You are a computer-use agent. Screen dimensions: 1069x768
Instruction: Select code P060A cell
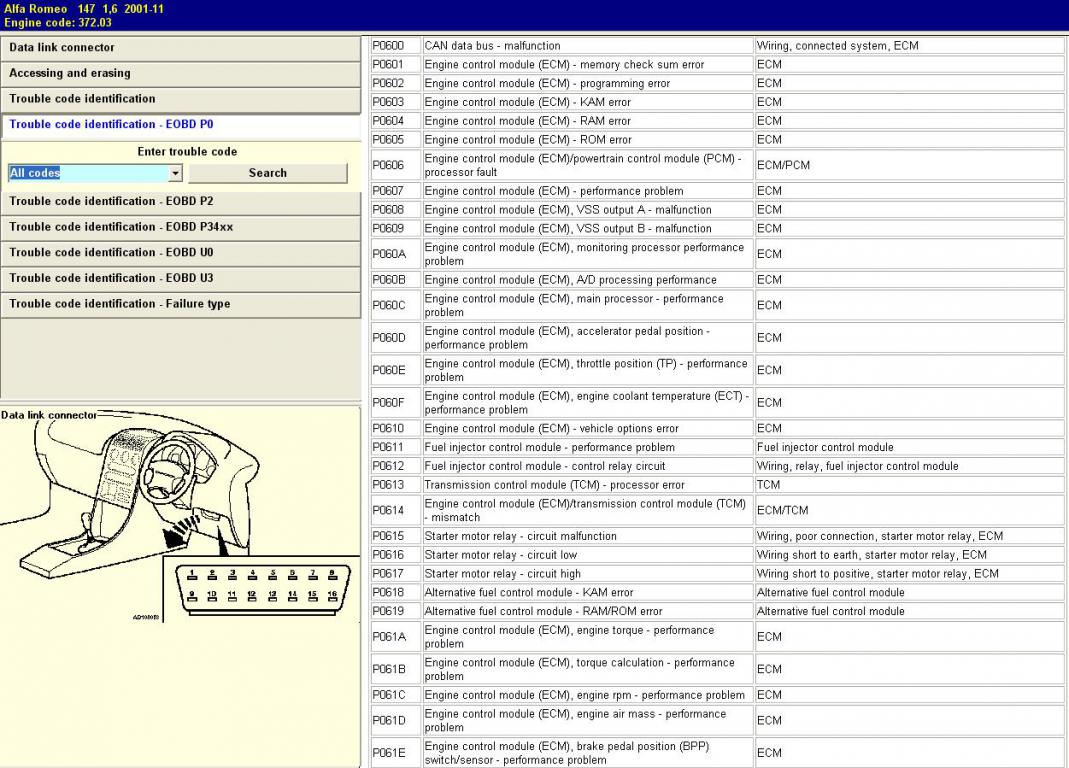(395, 254)
